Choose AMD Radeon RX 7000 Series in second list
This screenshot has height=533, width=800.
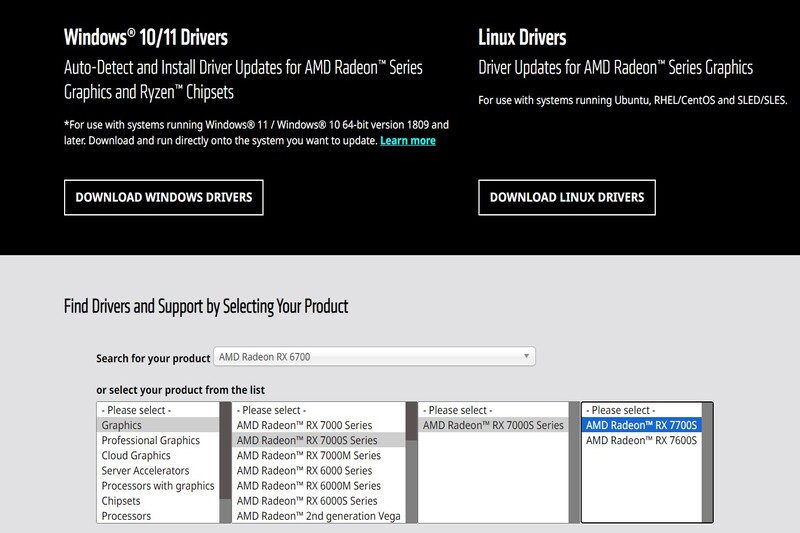coord(318,425)
